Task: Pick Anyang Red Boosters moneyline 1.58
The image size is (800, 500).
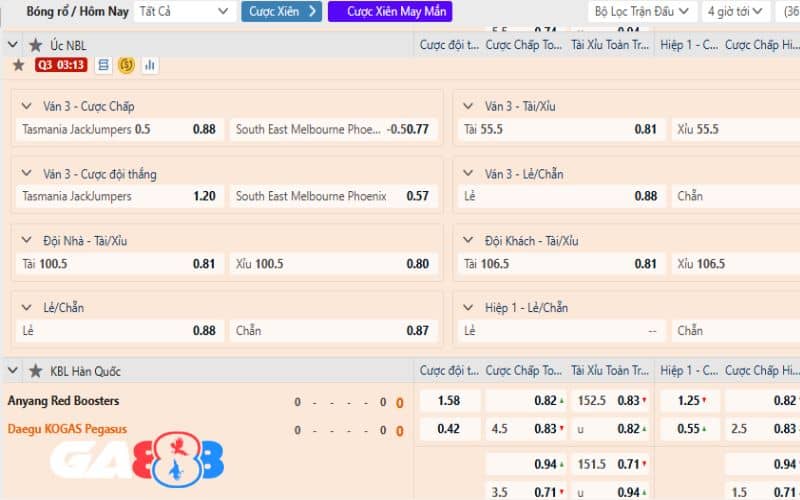Action: coord(449,401)
